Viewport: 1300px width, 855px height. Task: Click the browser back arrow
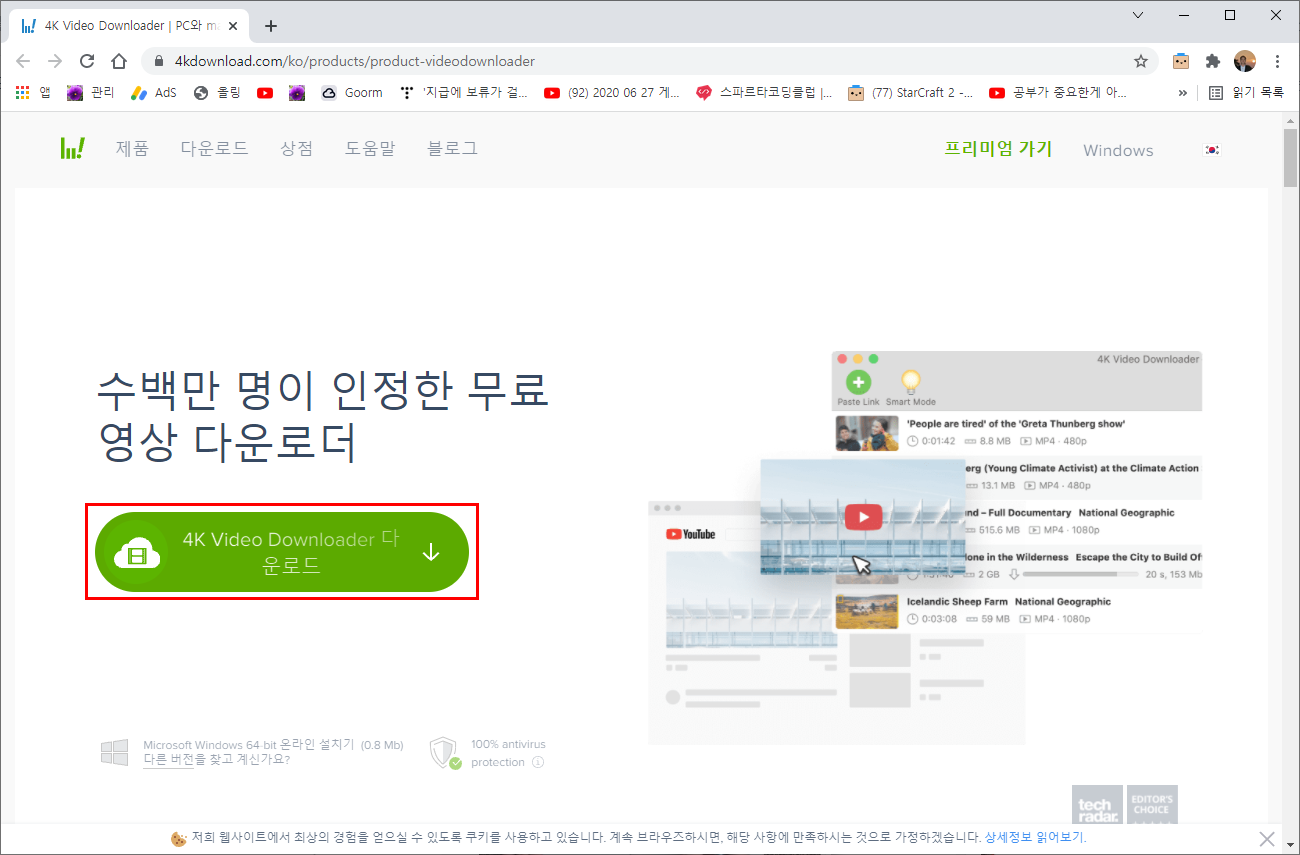[23, 61]
